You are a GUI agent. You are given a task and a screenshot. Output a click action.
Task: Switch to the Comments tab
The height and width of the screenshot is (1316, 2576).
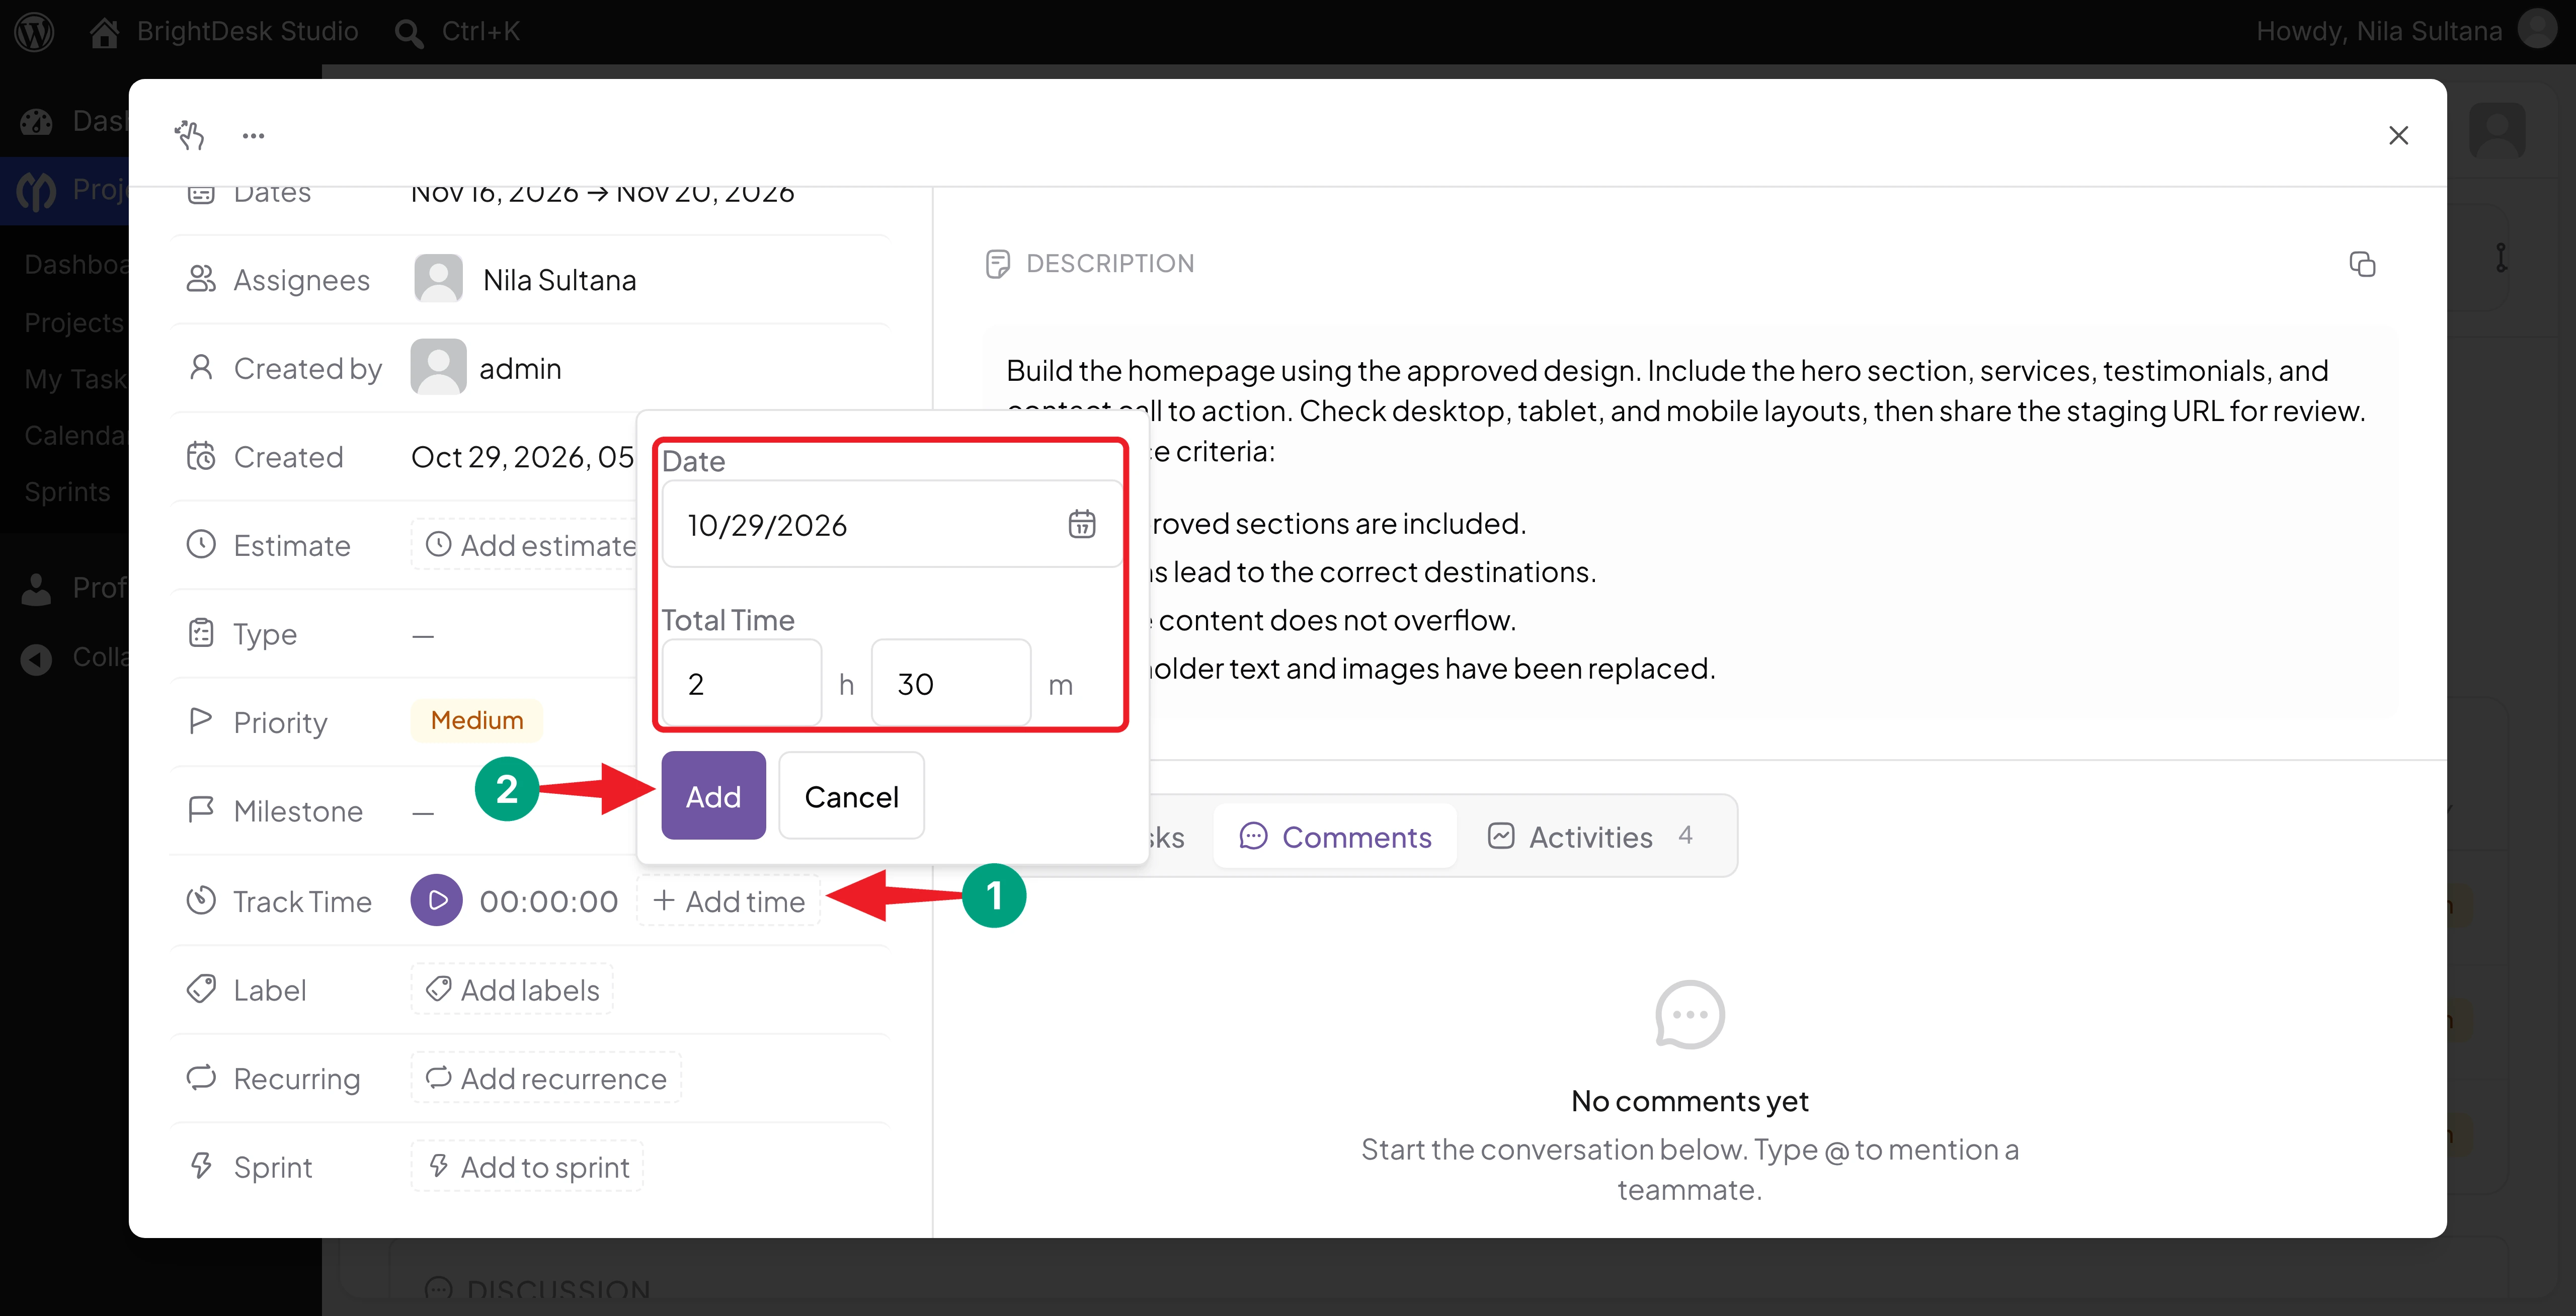click(1335, 836)
